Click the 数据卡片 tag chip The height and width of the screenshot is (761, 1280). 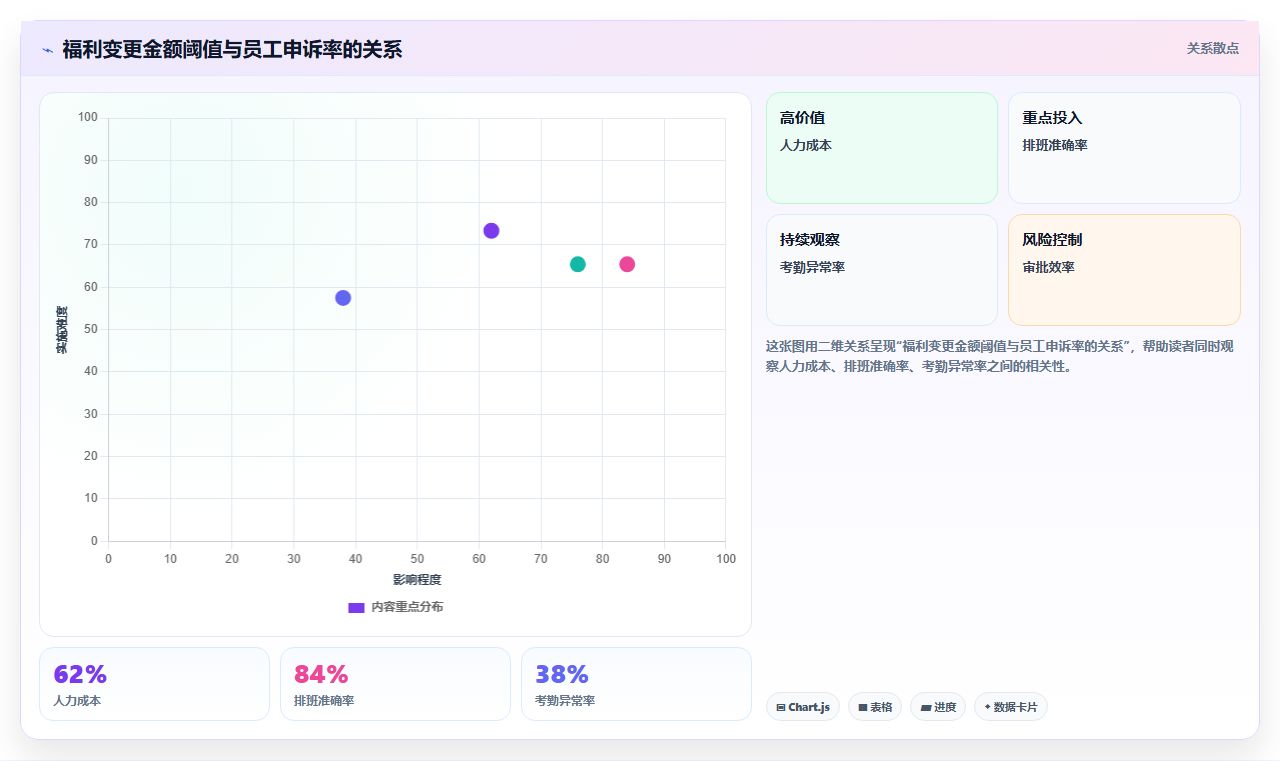pyautogui.click(x=1011, y=707)
